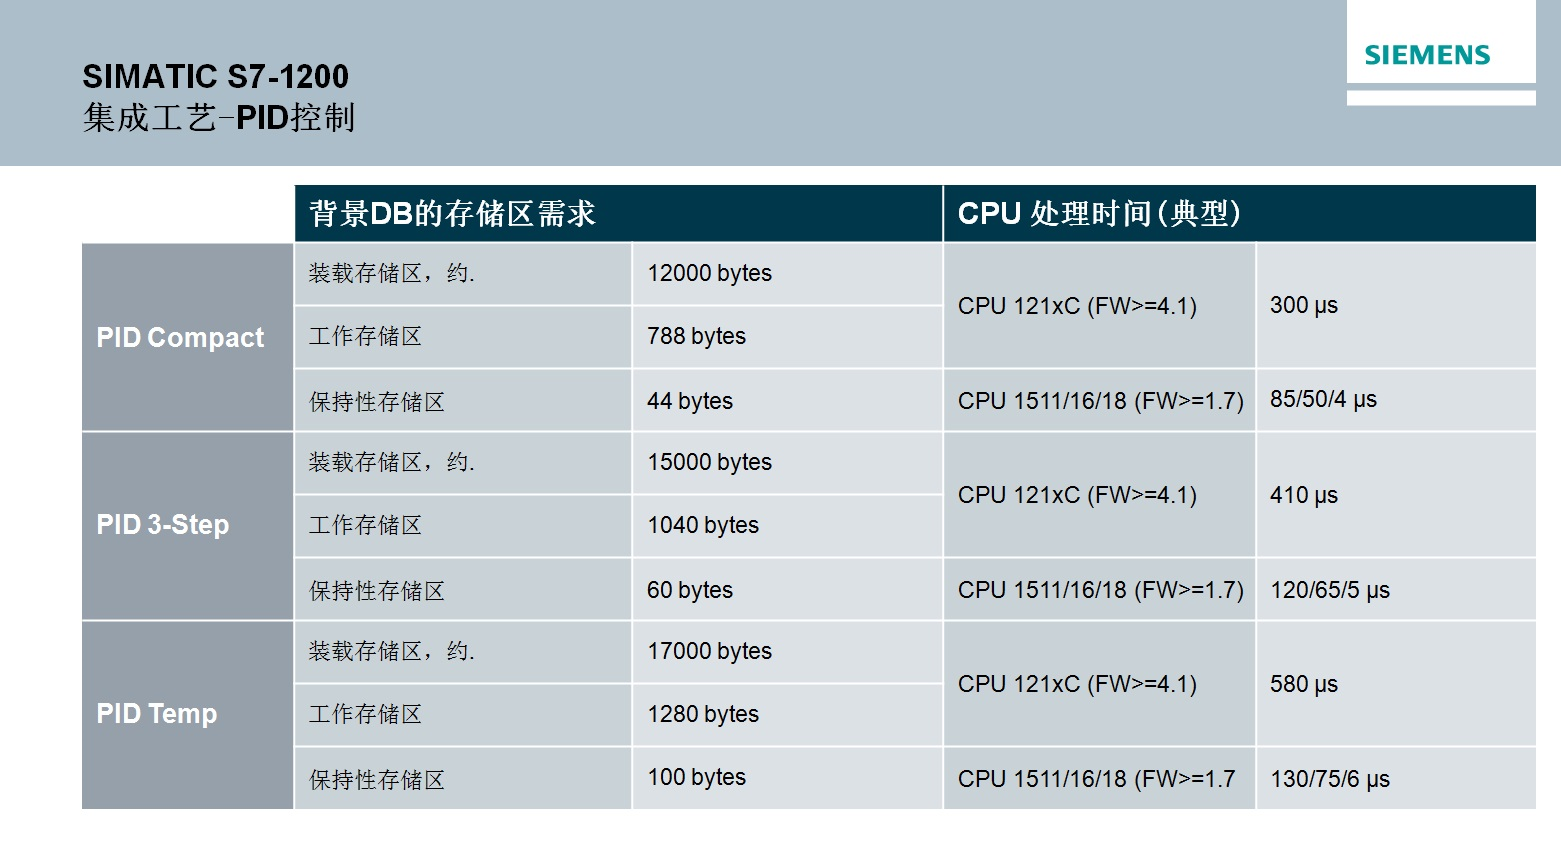Click the SIEMENS logo
Screen dimensions: 1561x842
(x=1427, y=55)
